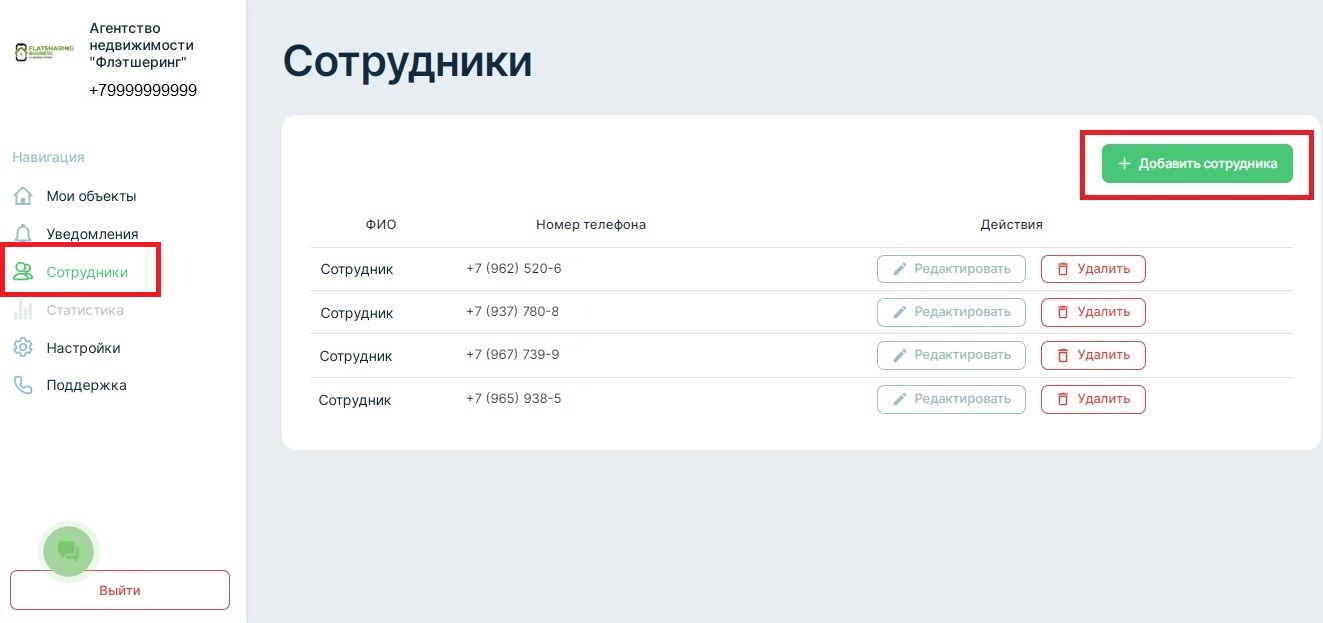Click the house icon beside Мои объекты
The height and width of the screenshot is (623, 1323).
[x=23, y=196]
